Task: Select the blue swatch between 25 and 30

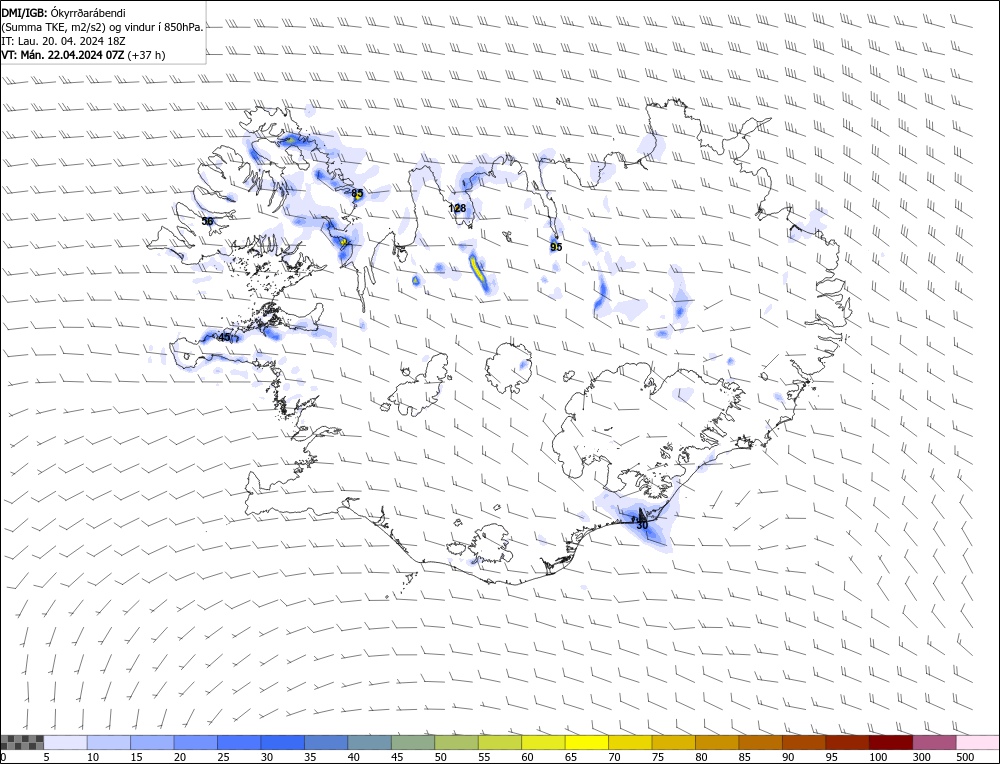Action: [x=239, y=742]
